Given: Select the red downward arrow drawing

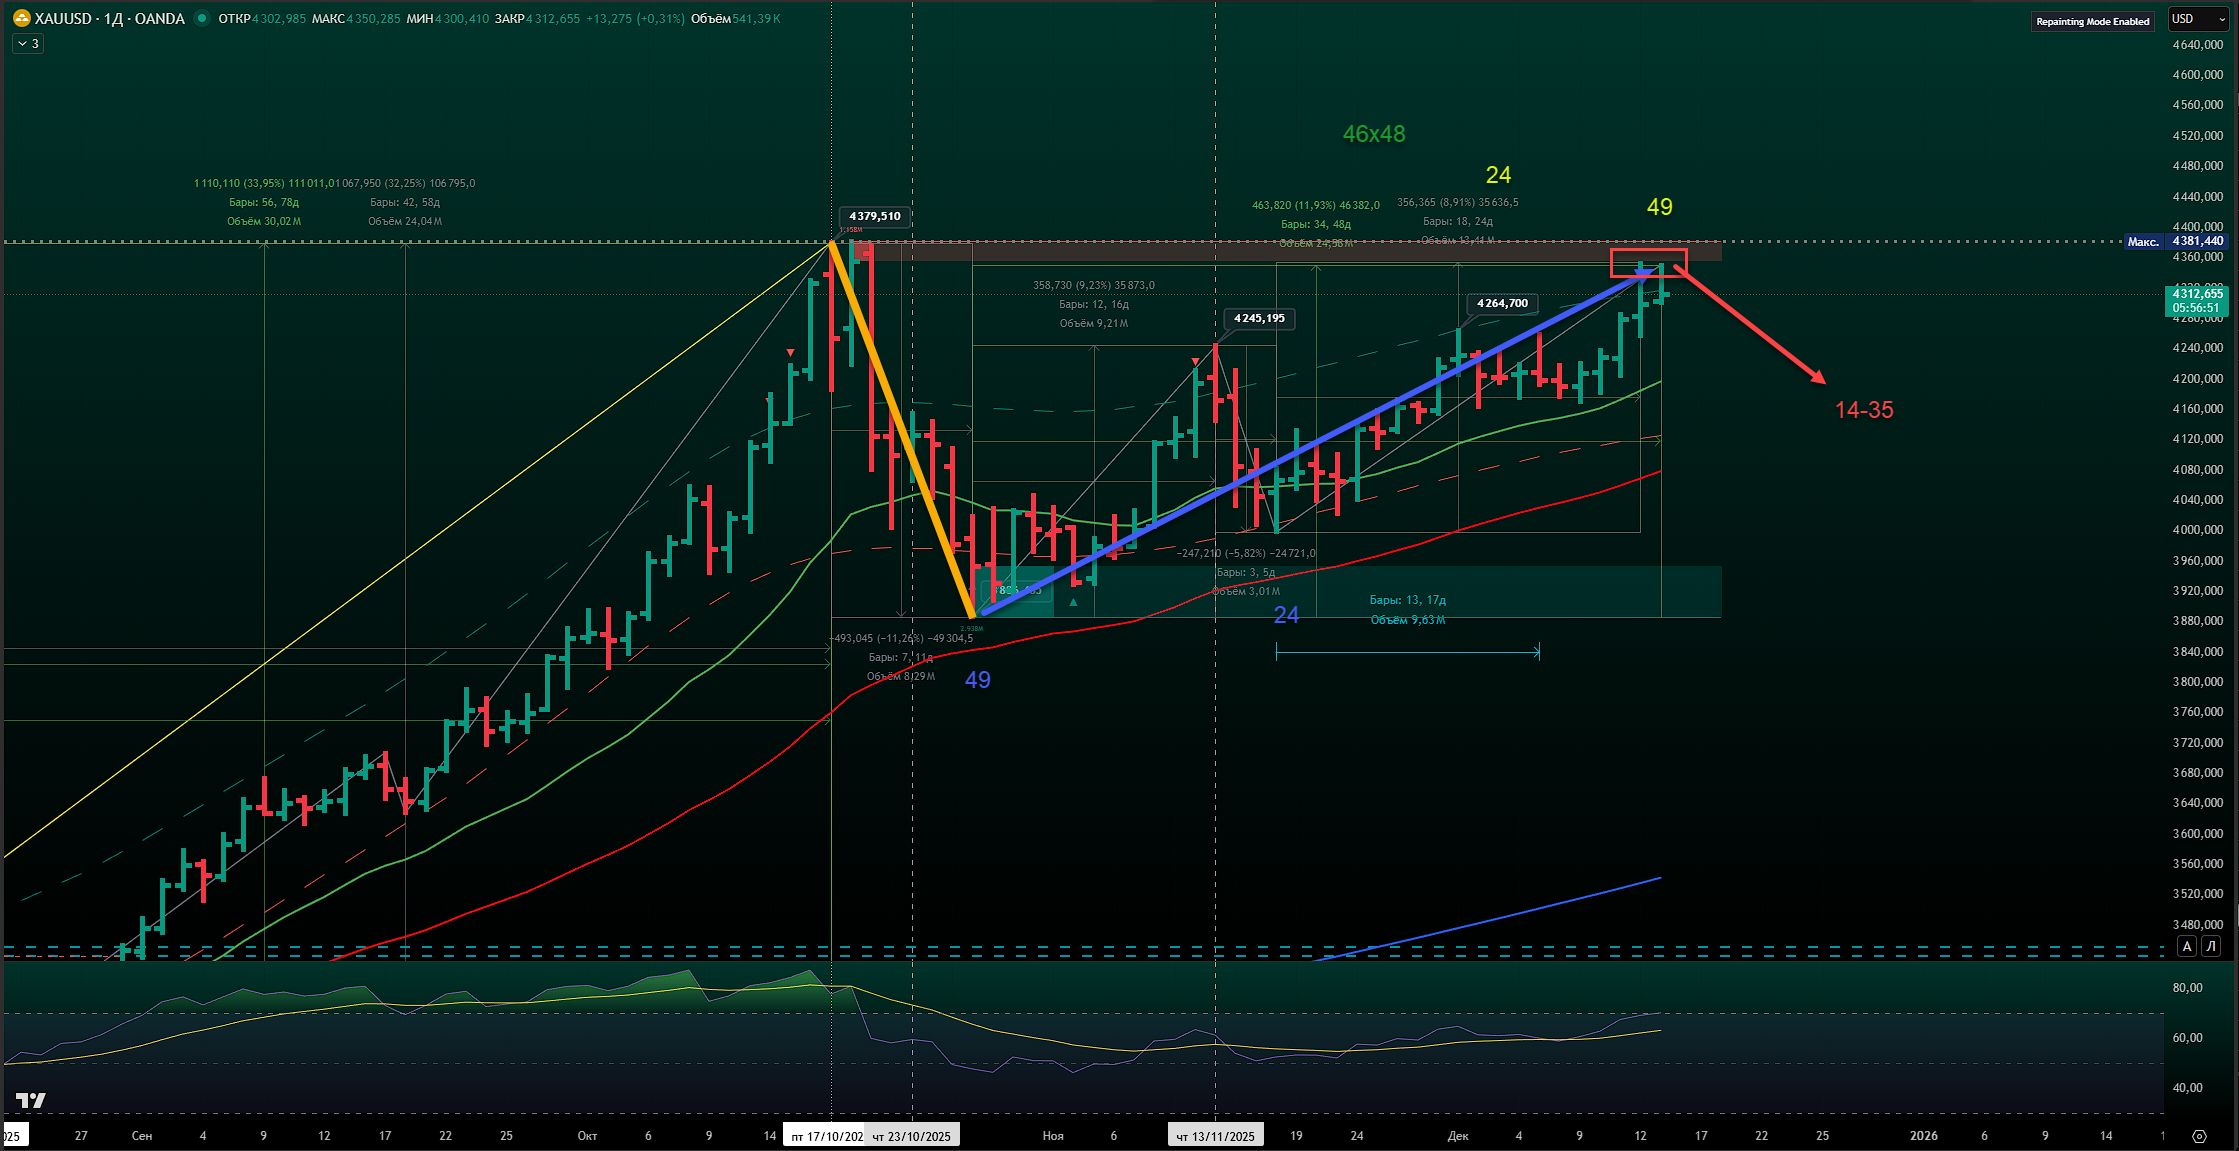Looking at the screenshot, I should click(1750, 325).
